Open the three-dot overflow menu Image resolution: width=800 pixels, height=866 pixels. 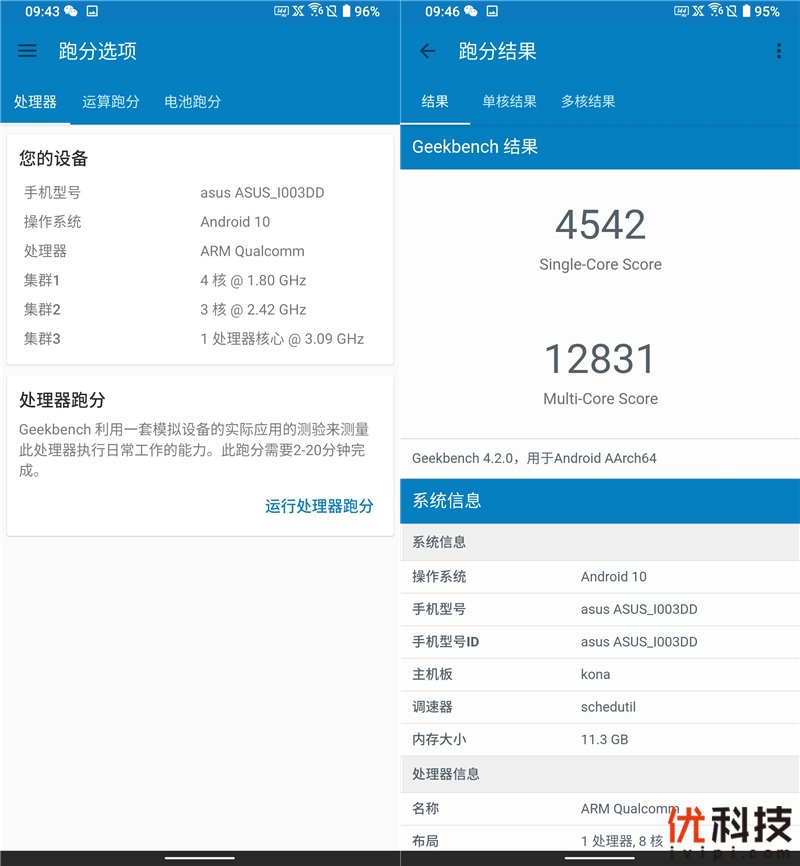click(779, 51)
